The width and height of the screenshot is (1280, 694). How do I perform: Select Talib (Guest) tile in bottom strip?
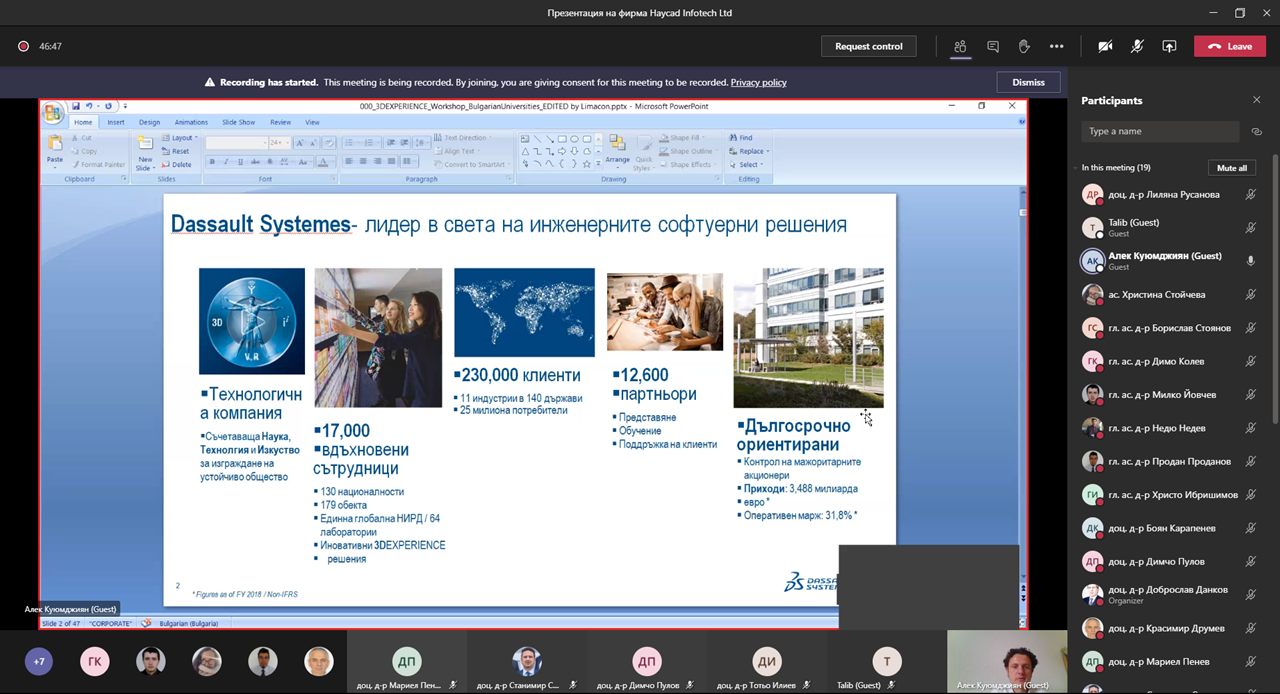click(887, 662)
